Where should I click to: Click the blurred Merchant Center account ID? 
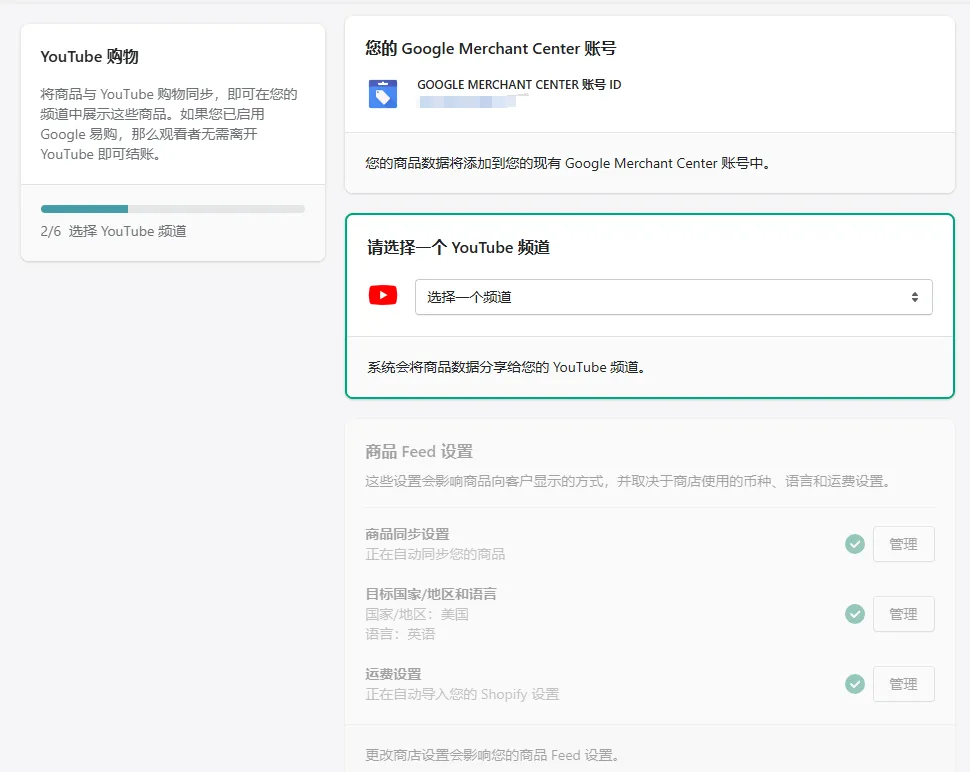(468, 101)
